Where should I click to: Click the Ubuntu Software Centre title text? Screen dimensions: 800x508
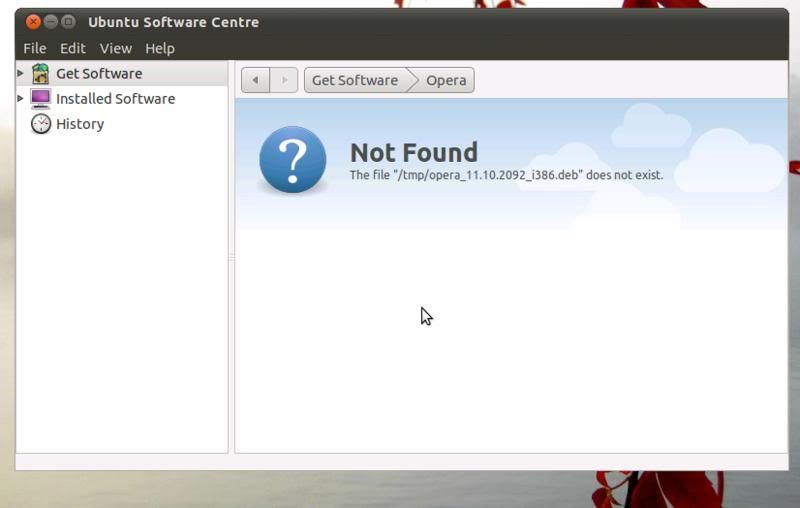pyautogui.click(x=173, y=22)
